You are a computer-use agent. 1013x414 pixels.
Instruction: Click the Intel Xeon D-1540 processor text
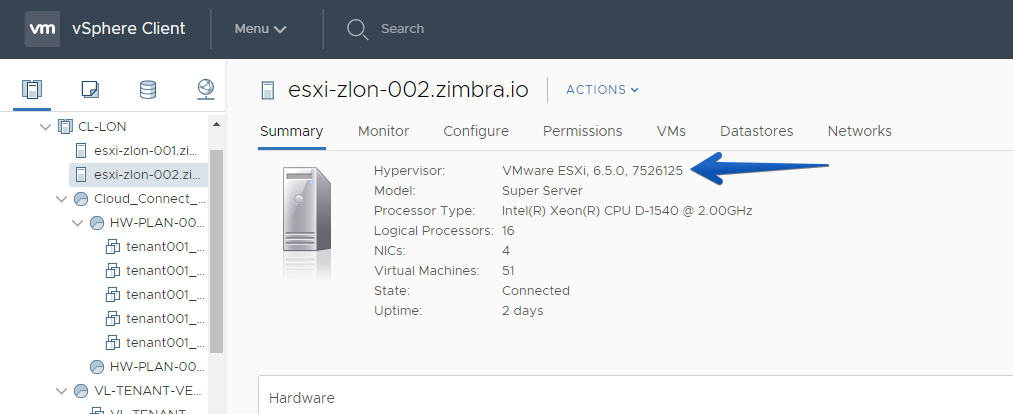pos(627,211)
